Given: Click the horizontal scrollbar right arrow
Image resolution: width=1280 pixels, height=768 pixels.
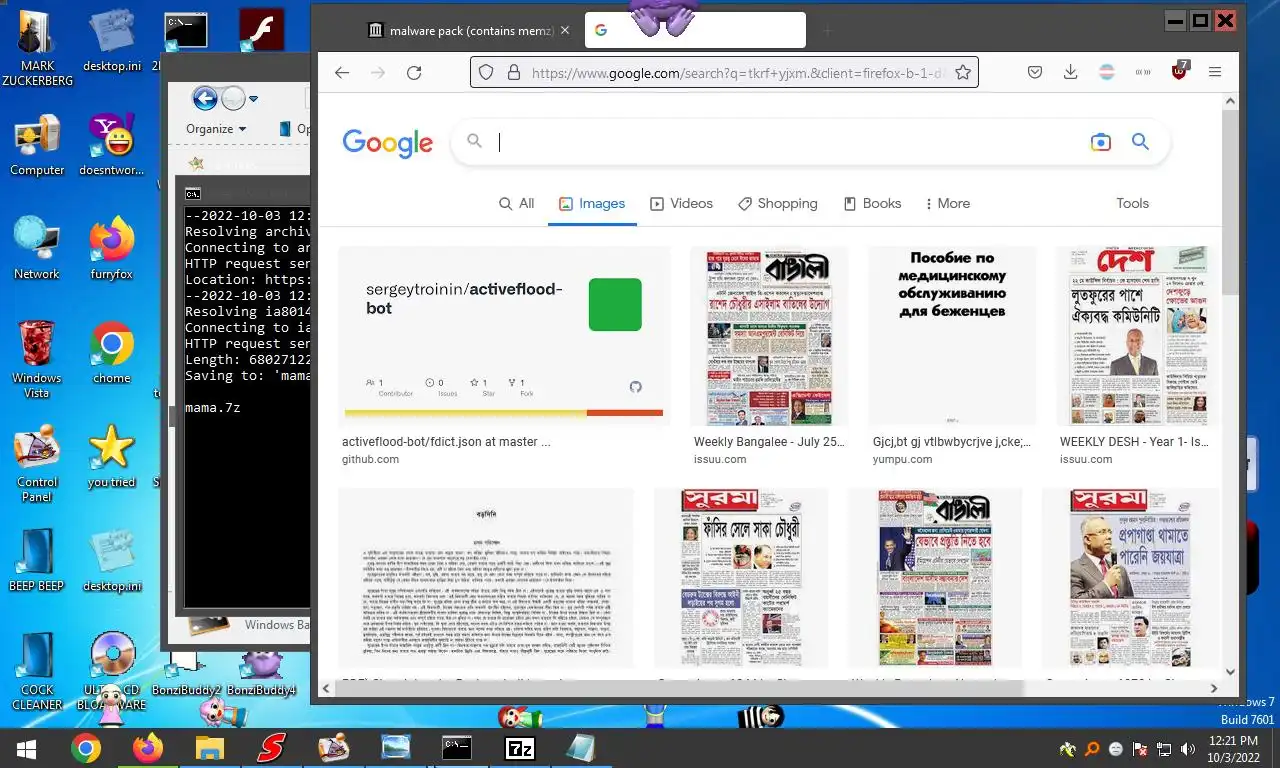Looking at the screenshot, I should [x=1214, y=688].
